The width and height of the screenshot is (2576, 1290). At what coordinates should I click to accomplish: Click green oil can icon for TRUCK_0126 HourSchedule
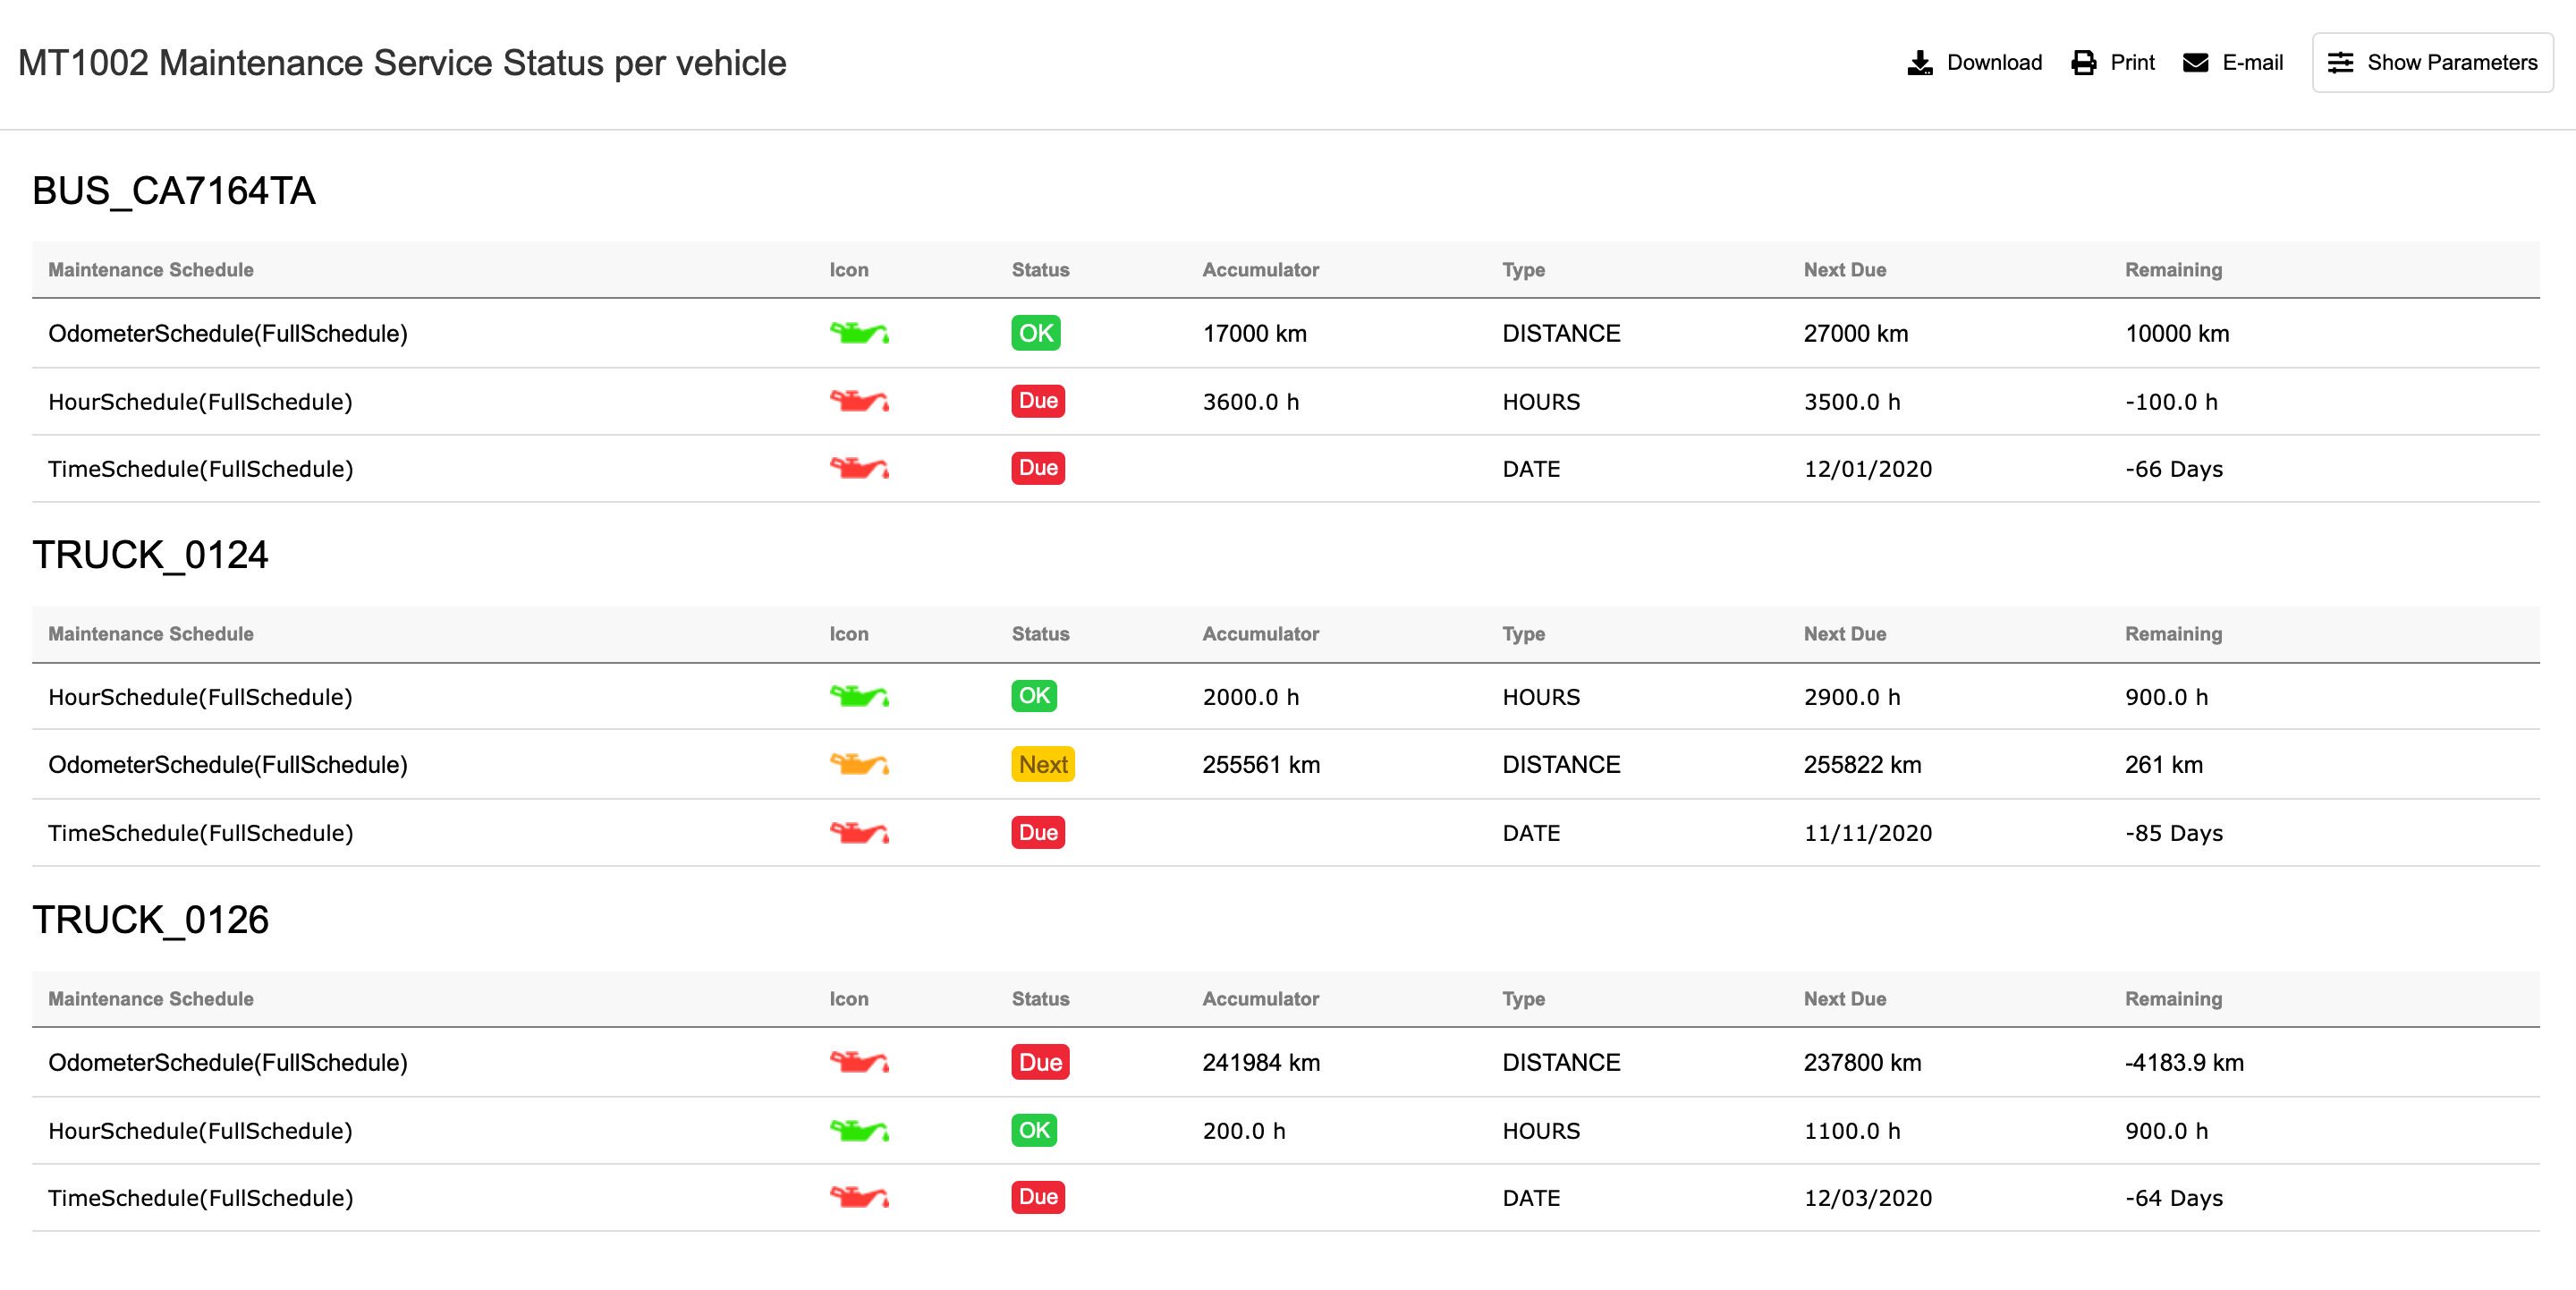coord(859,1130)
